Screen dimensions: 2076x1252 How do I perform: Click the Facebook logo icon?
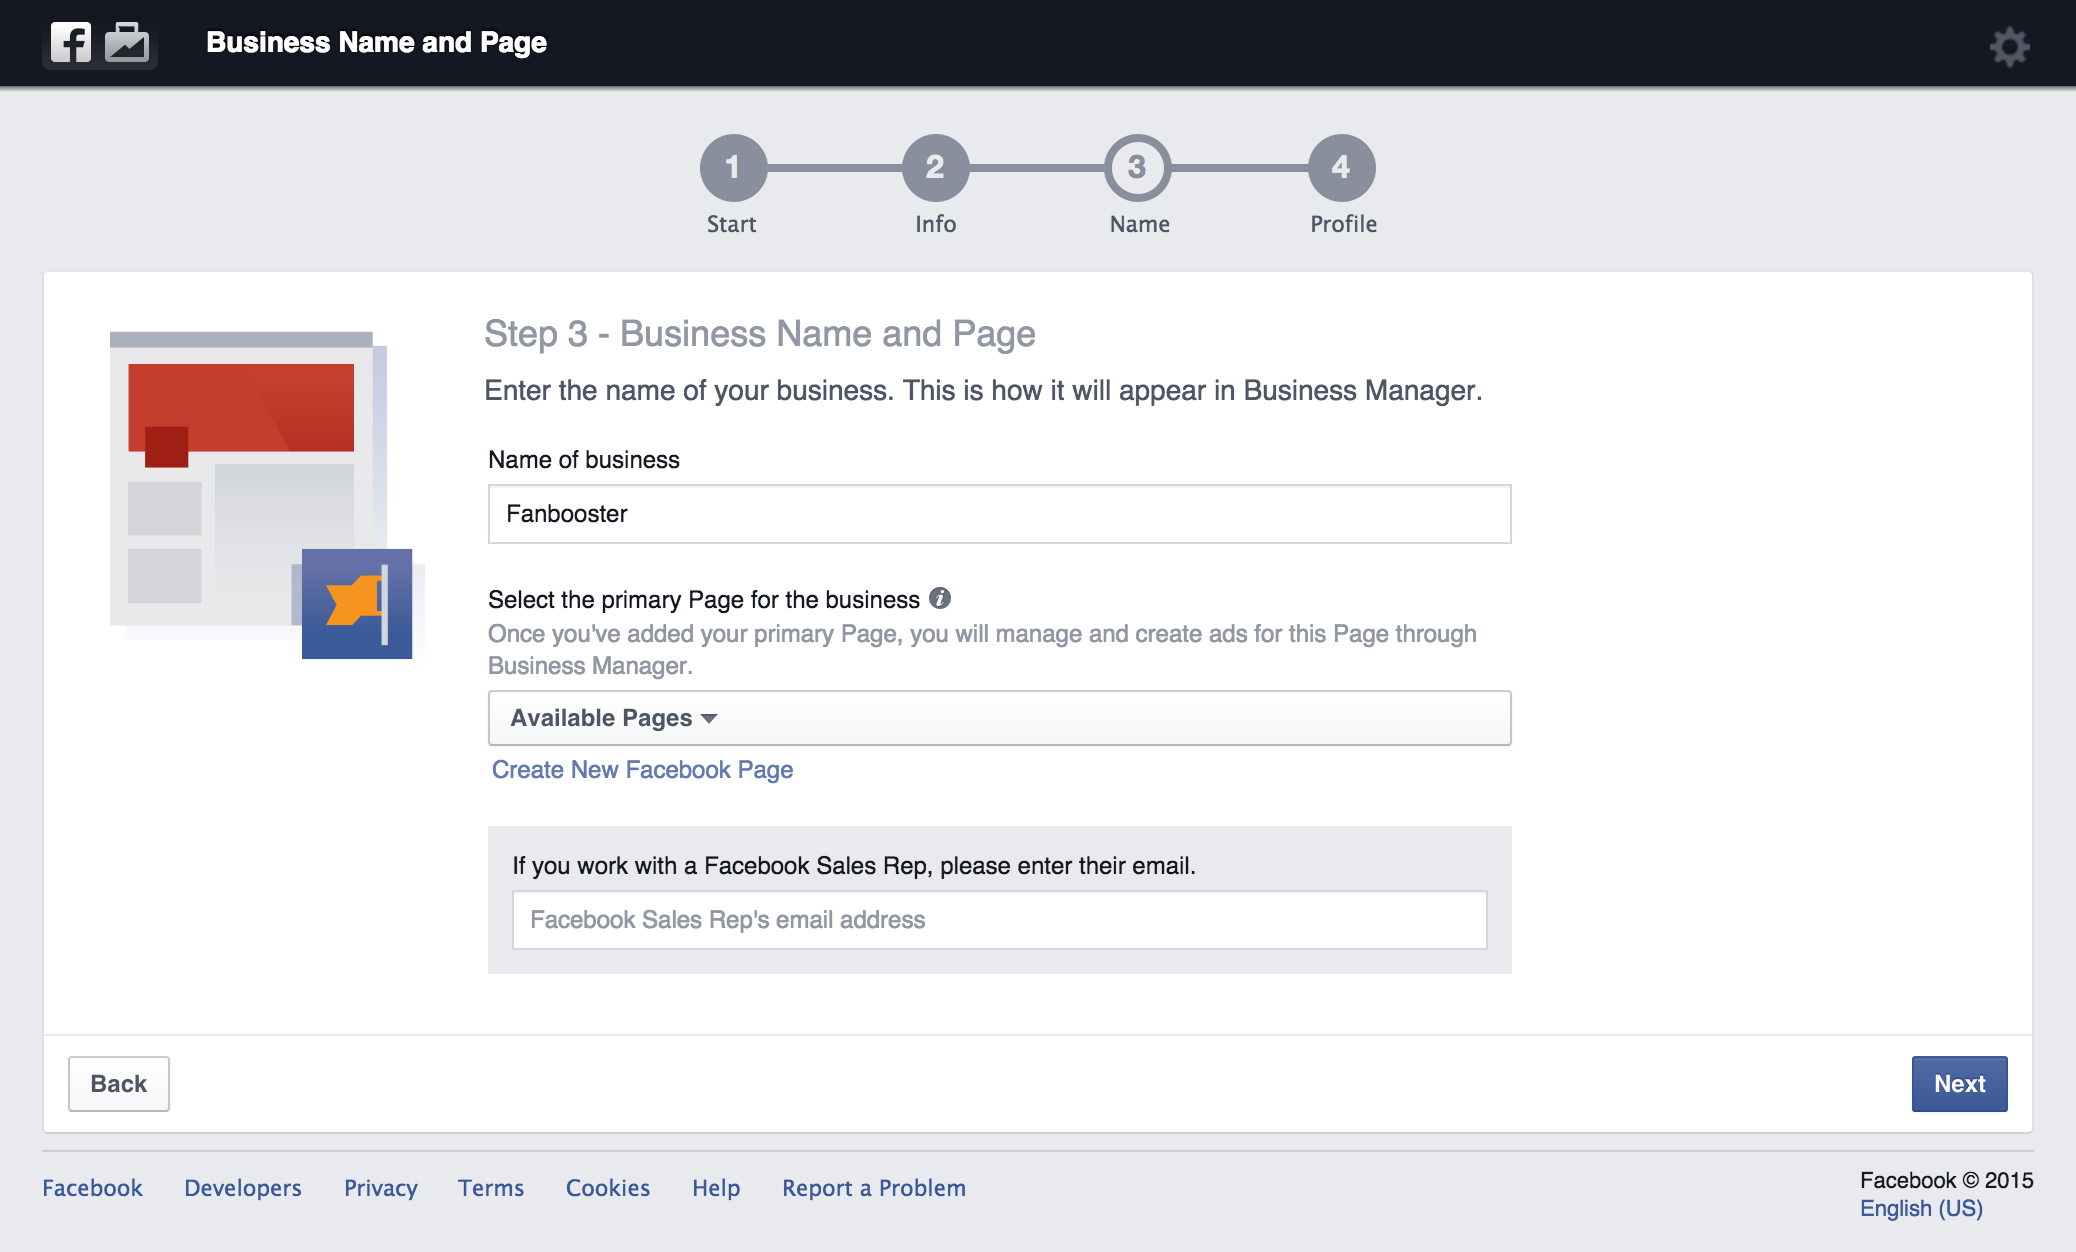tap(71, 43)
